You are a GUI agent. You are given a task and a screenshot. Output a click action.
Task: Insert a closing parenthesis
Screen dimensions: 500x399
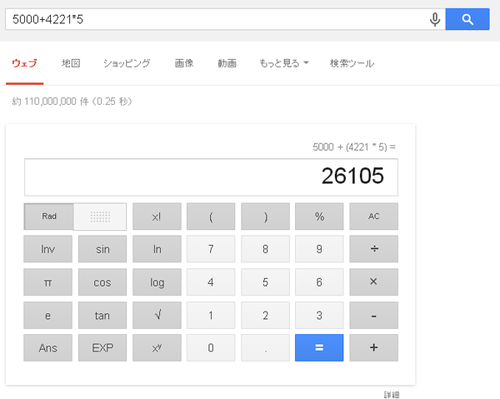[x=265, y=216]
